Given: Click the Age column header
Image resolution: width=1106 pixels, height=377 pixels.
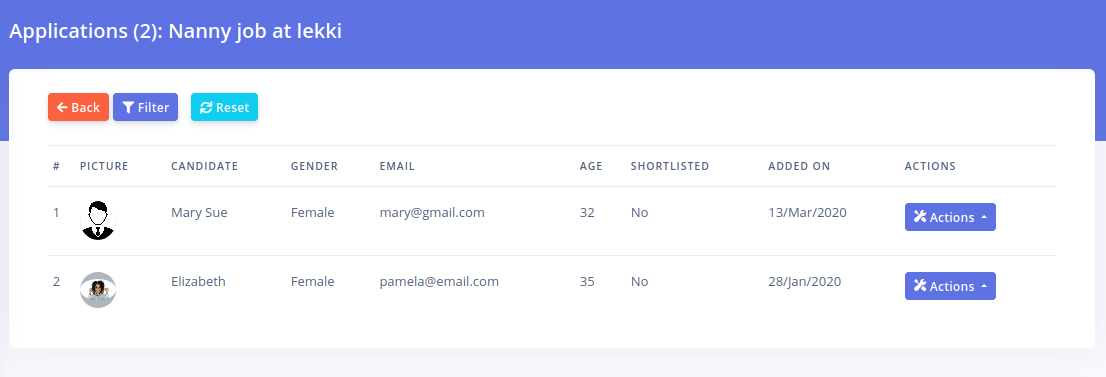Looking at the screenshot, I should [591, 167].
